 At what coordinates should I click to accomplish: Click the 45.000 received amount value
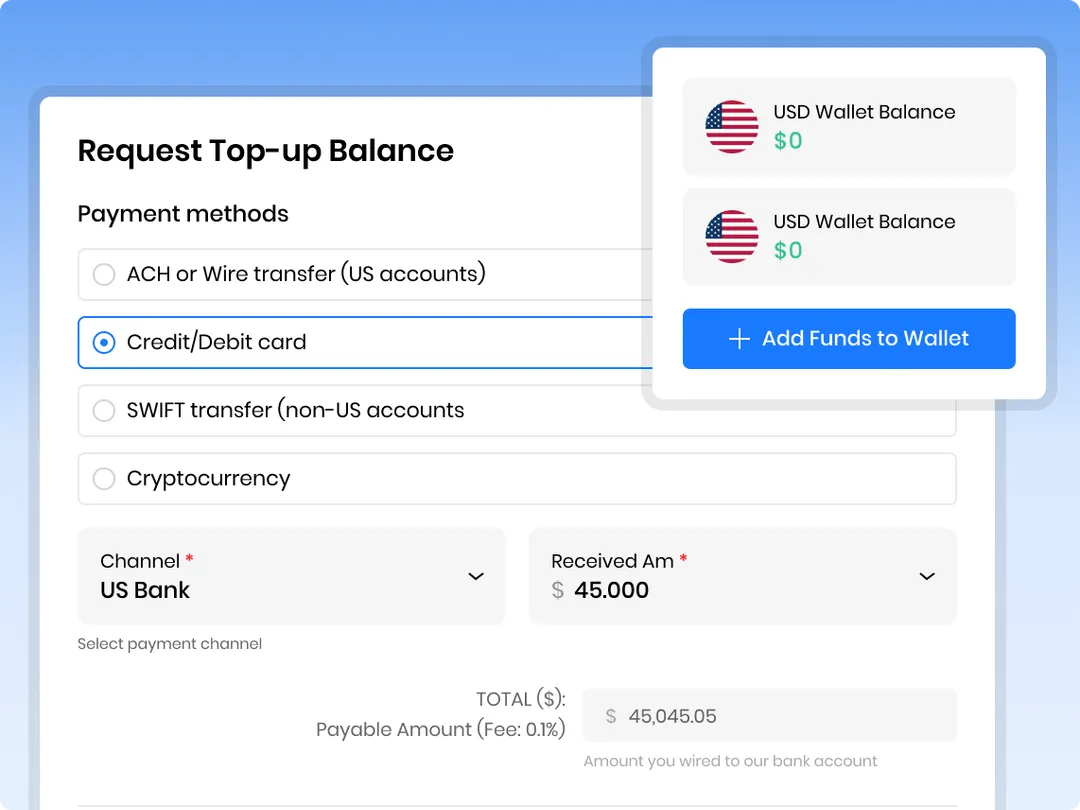point(611,590)
